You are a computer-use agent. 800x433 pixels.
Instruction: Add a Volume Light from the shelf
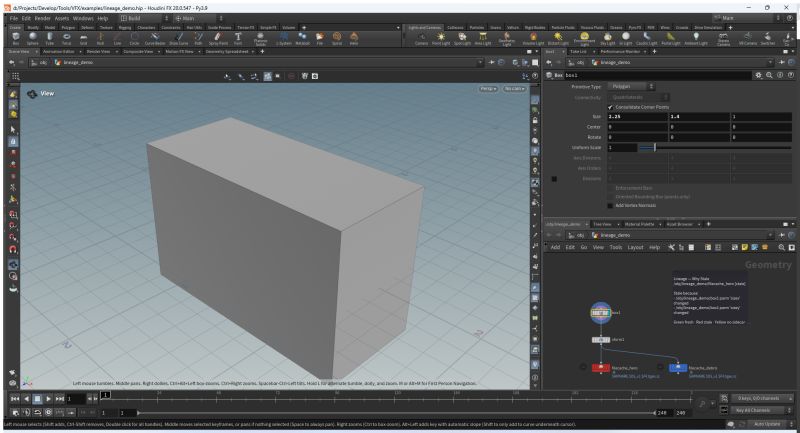pos(533,38)
